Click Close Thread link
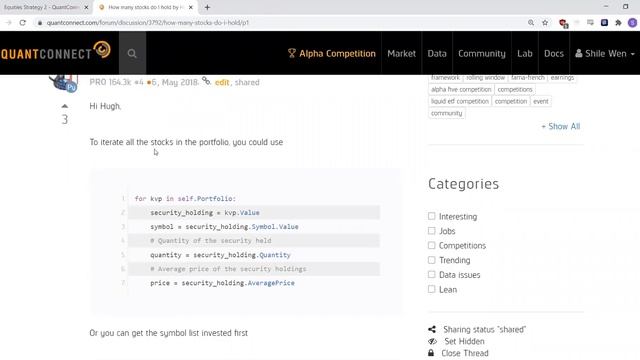Image resolution: width=640 pixels, height=360 pixels. (464, 353)
